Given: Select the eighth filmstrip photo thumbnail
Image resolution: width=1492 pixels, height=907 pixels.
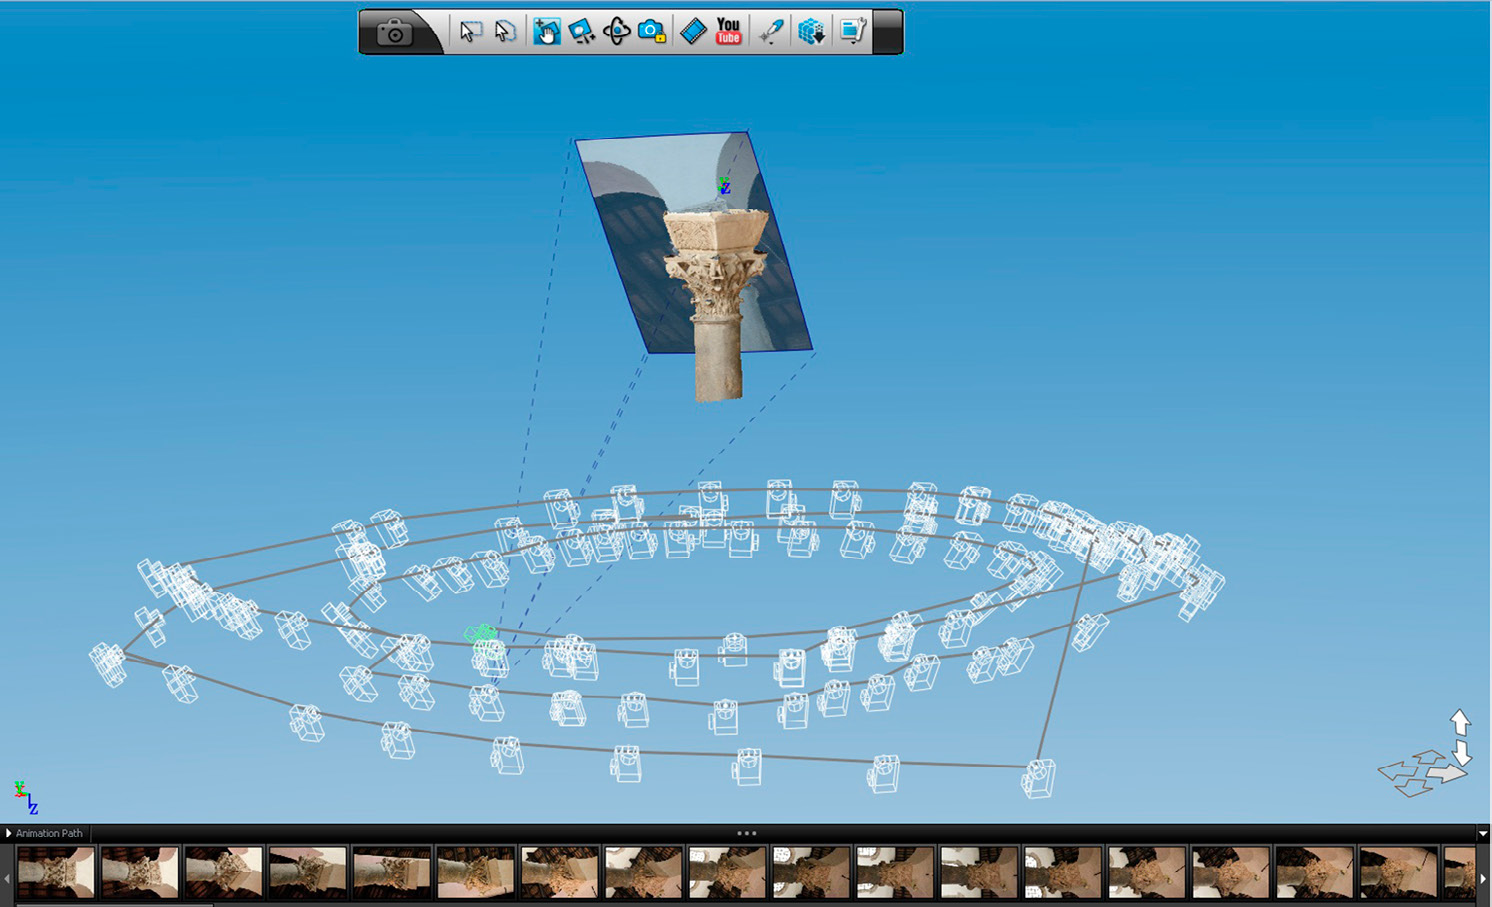Looking at the screenshot, I should pyautogui.click(x=644, y=872).
